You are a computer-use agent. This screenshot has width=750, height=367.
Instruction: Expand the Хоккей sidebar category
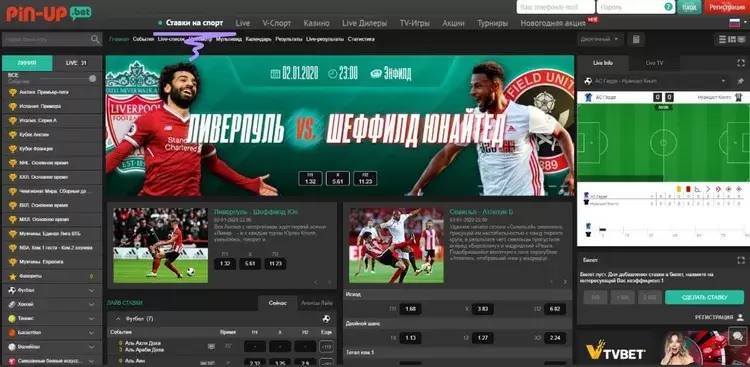tap(91, 304)
